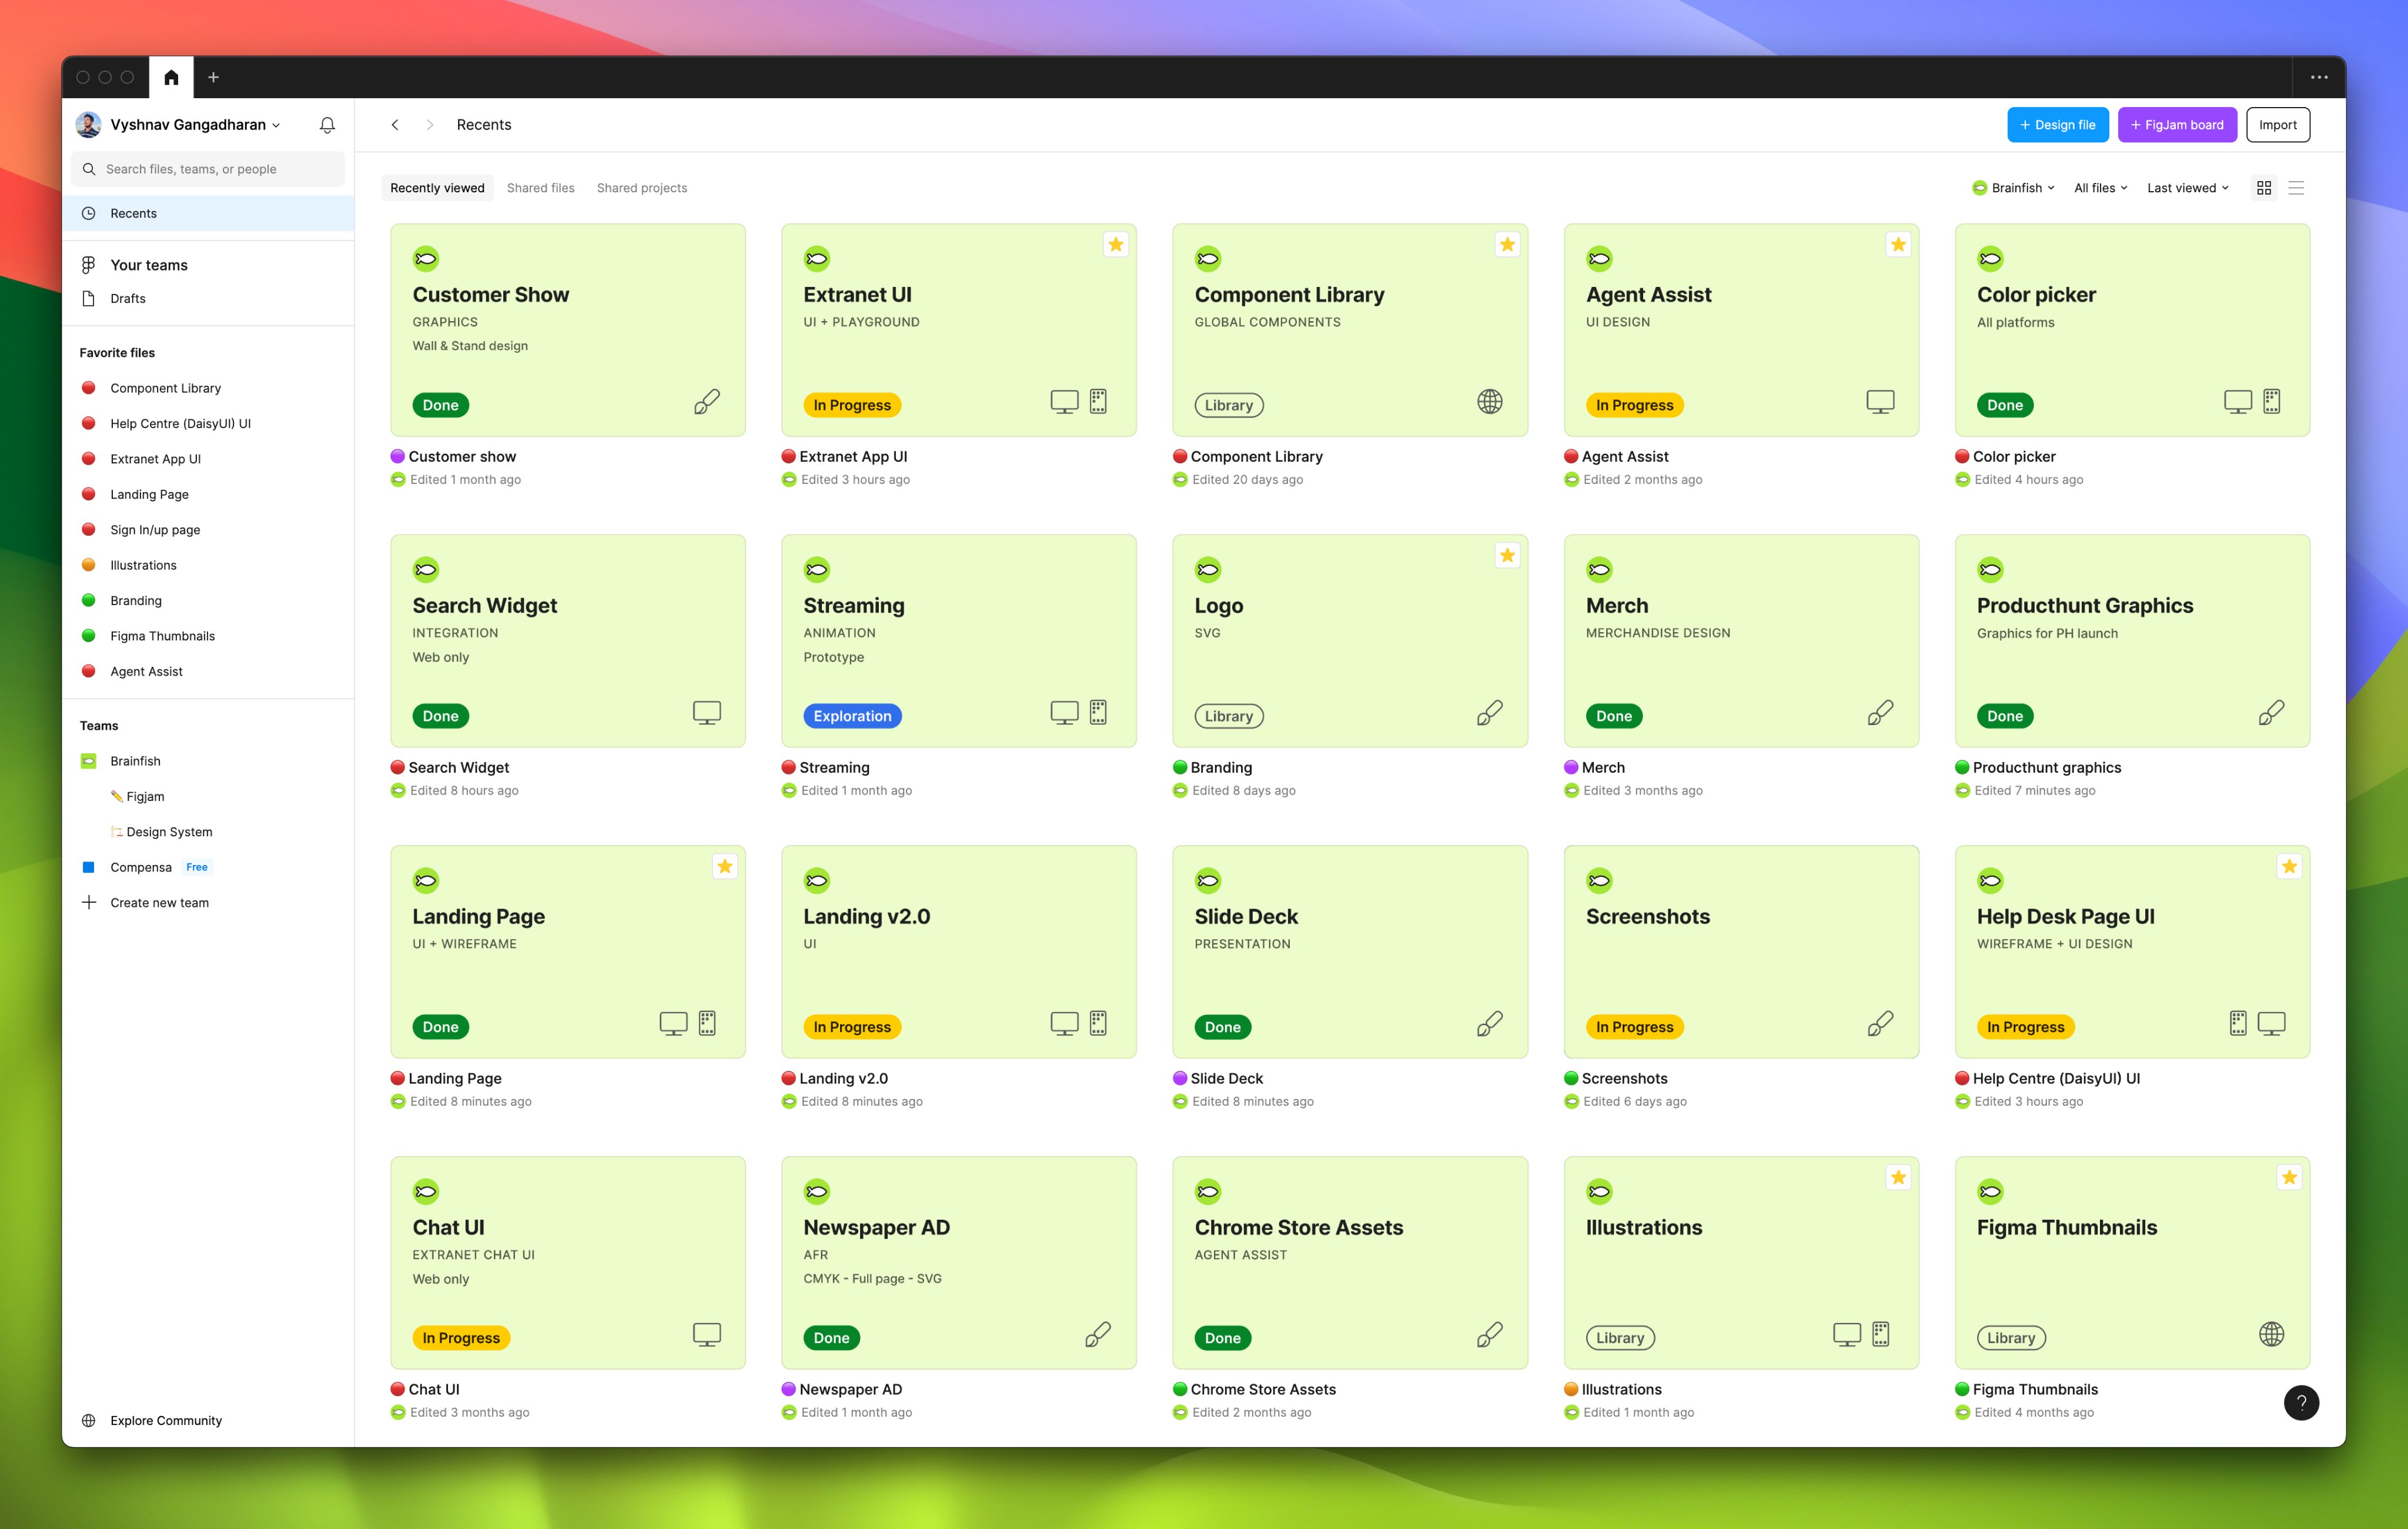
Task: Open the Last viewed sort dropdown
Action: click(2188, 188)
